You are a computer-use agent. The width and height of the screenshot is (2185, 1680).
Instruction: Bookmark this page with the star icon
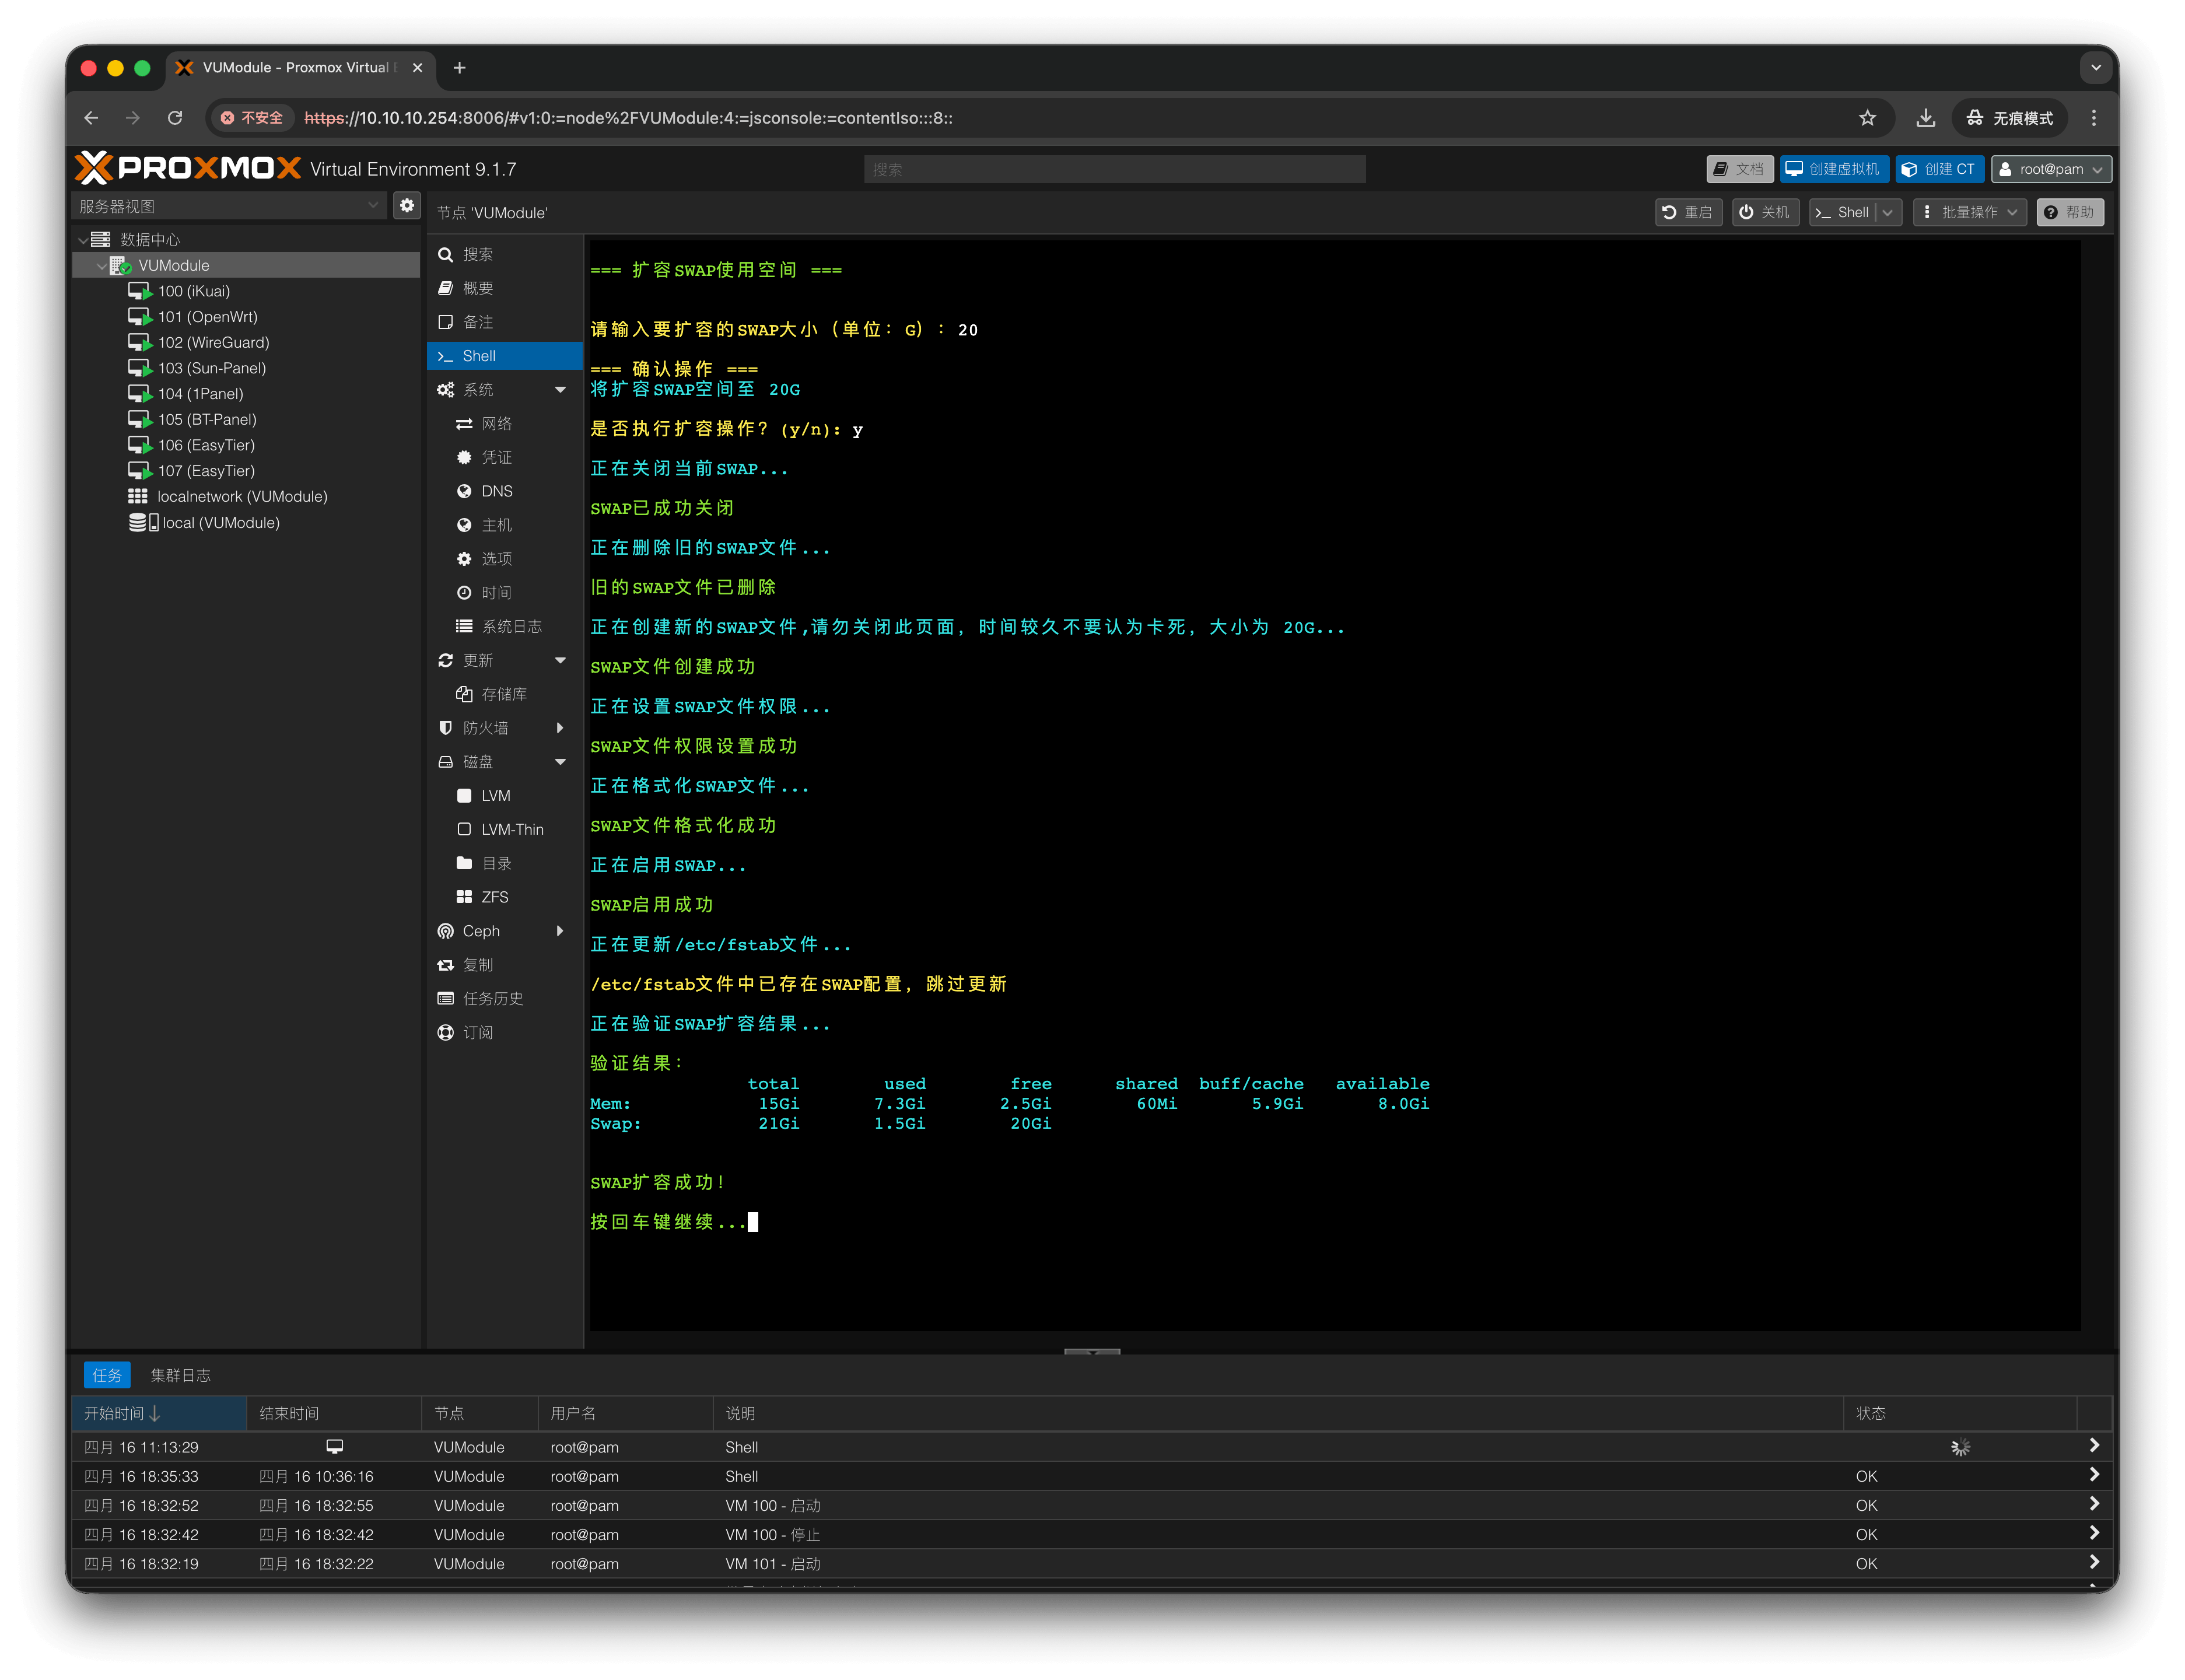tap(1866, 118)
